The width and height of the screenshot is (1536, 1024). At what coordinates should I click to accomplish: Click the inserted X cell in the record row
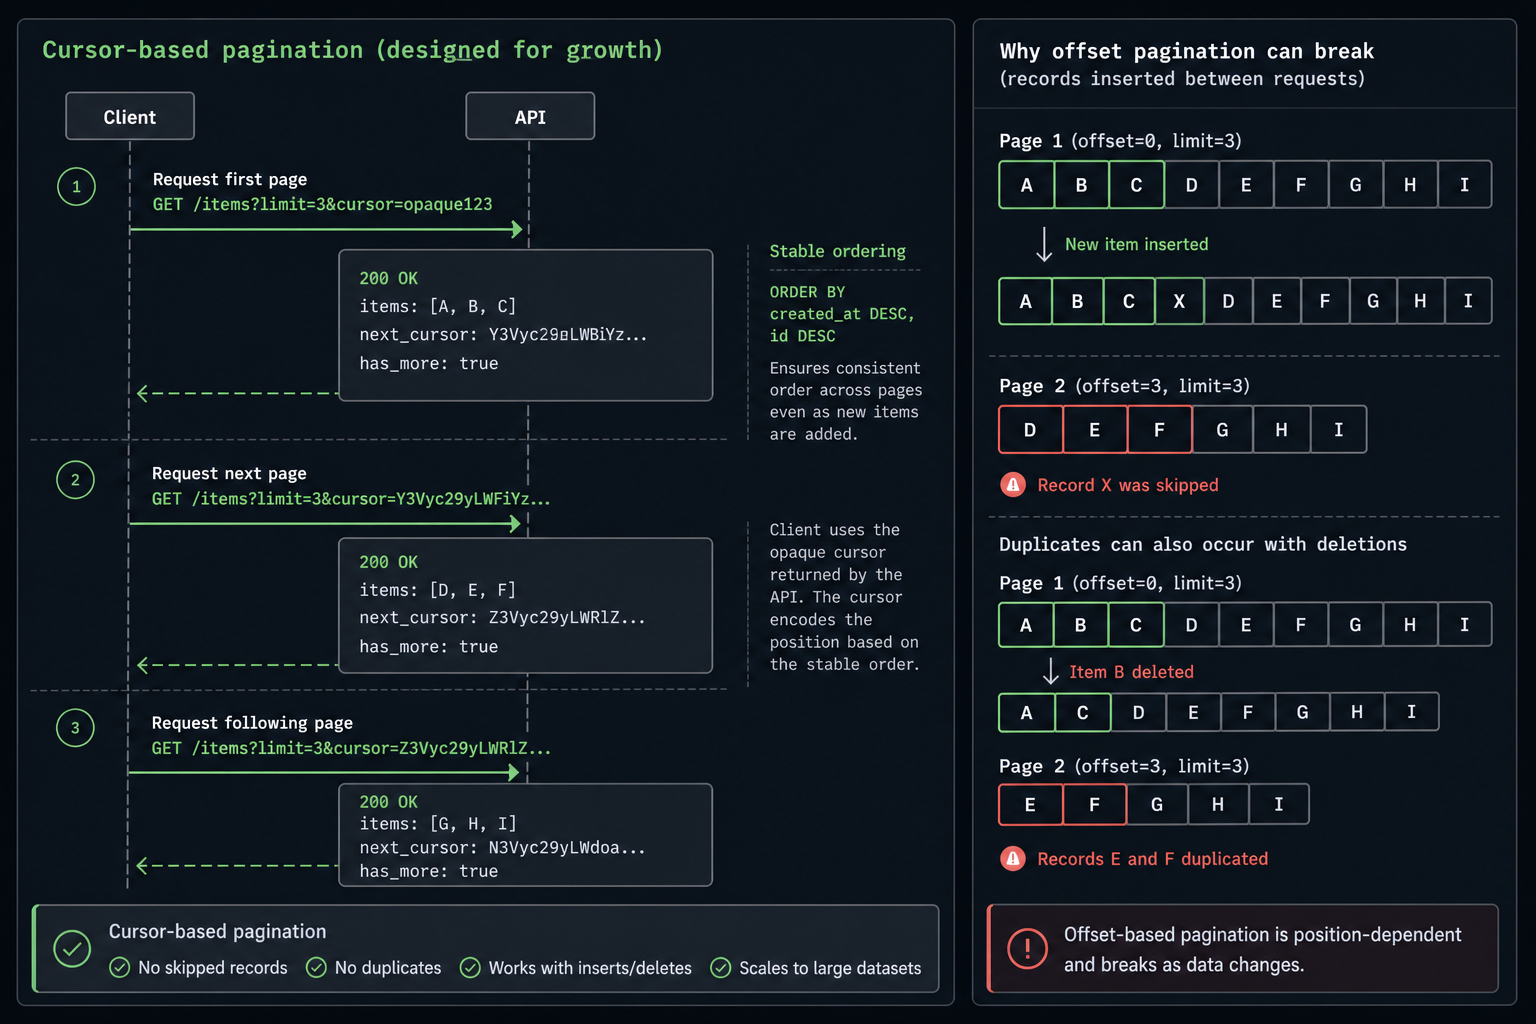click(1179, 301)
